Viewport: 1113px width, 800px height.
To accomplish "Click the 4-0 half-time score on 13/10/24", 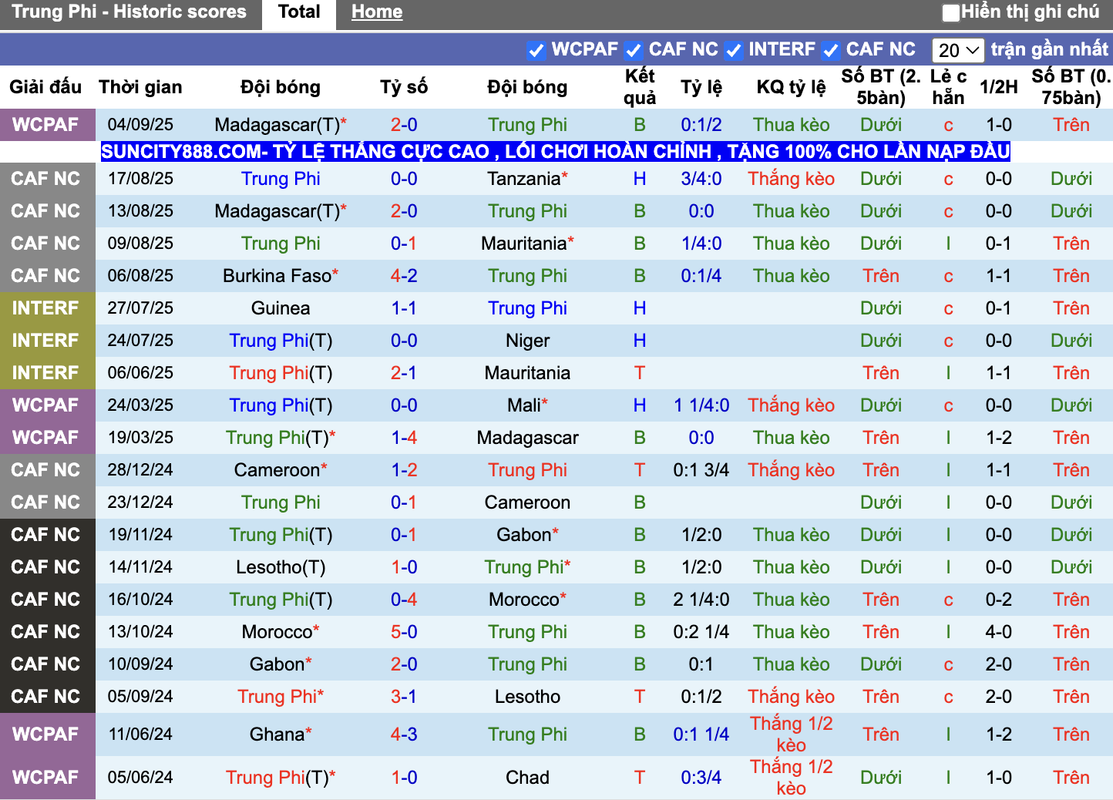I will (x=998, y=632).
